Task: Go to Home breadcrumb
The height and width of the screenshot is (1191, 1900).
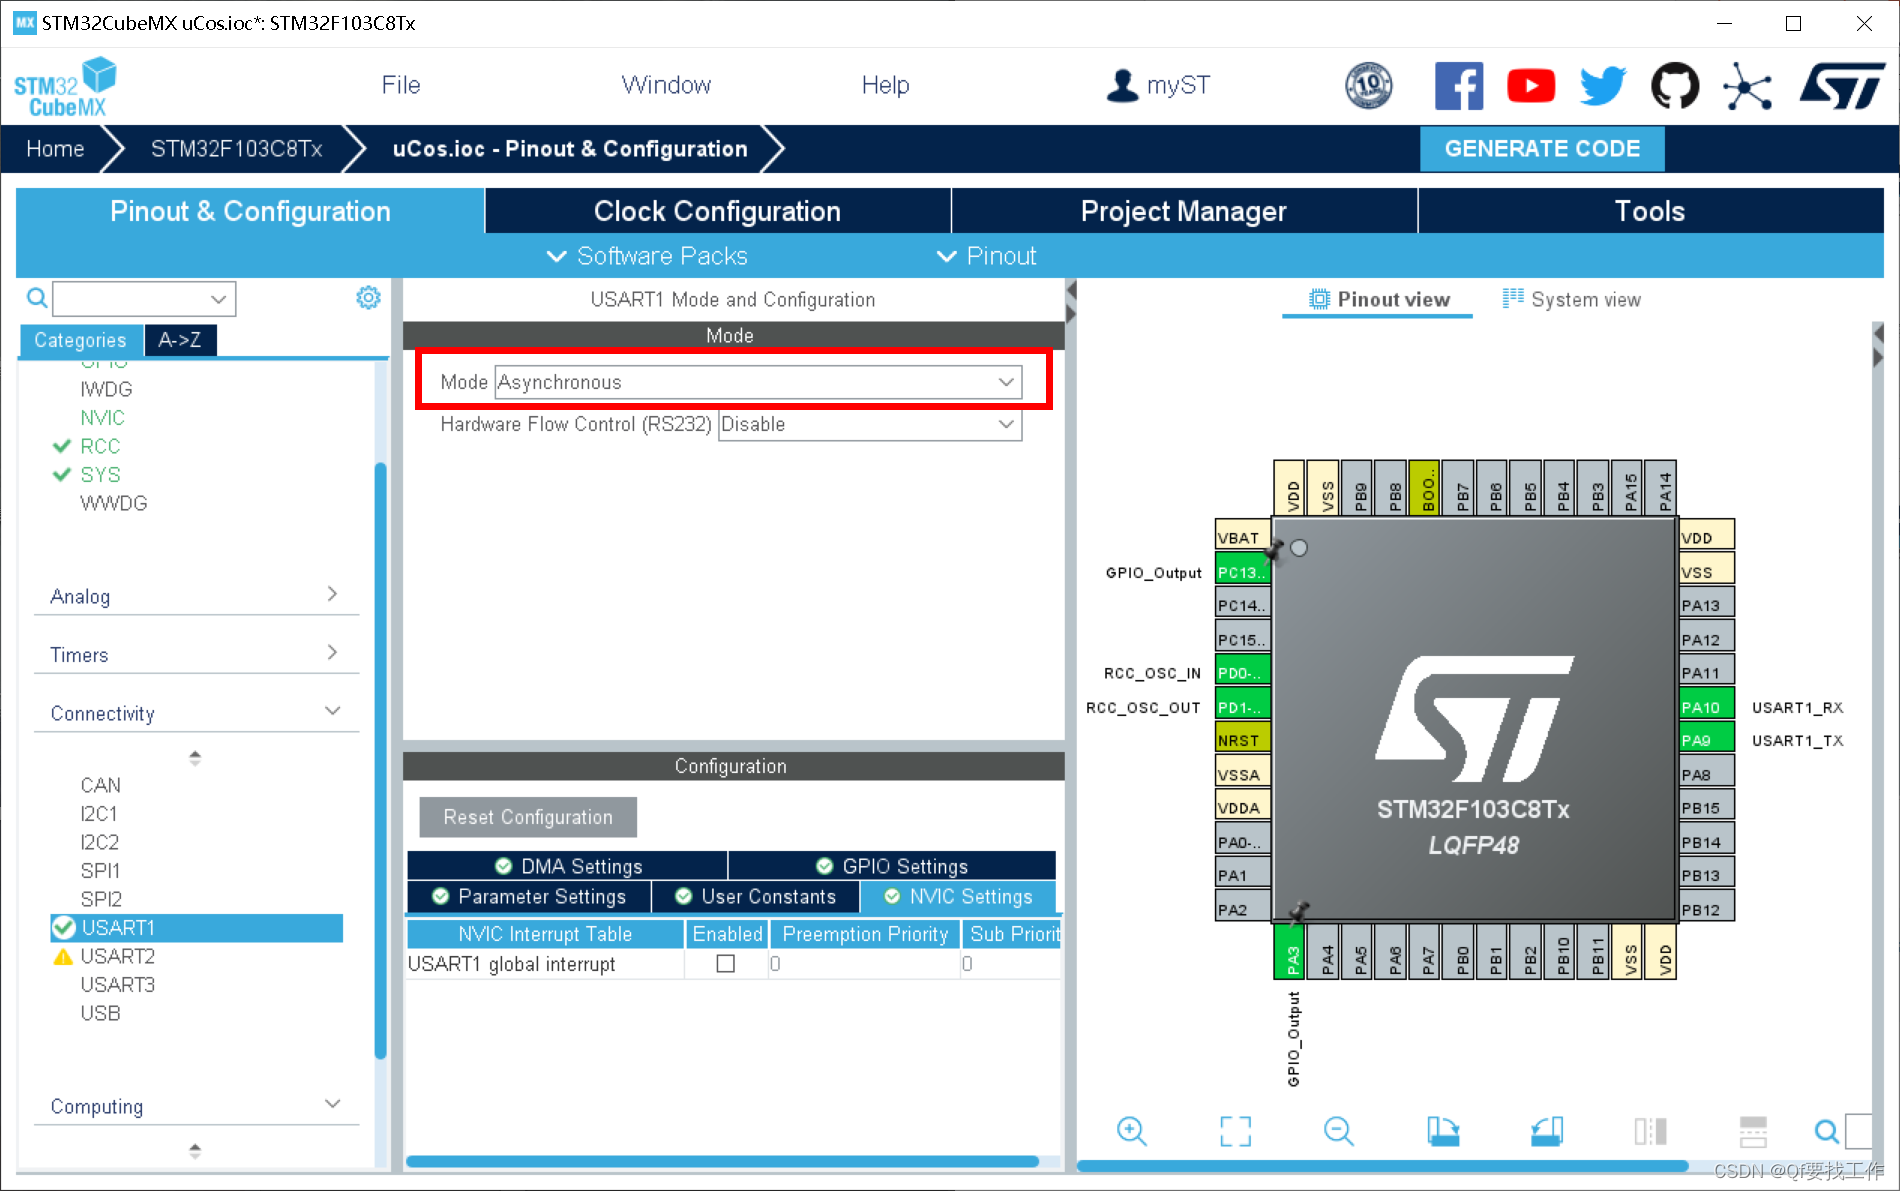Action: [x=55, y=149]
